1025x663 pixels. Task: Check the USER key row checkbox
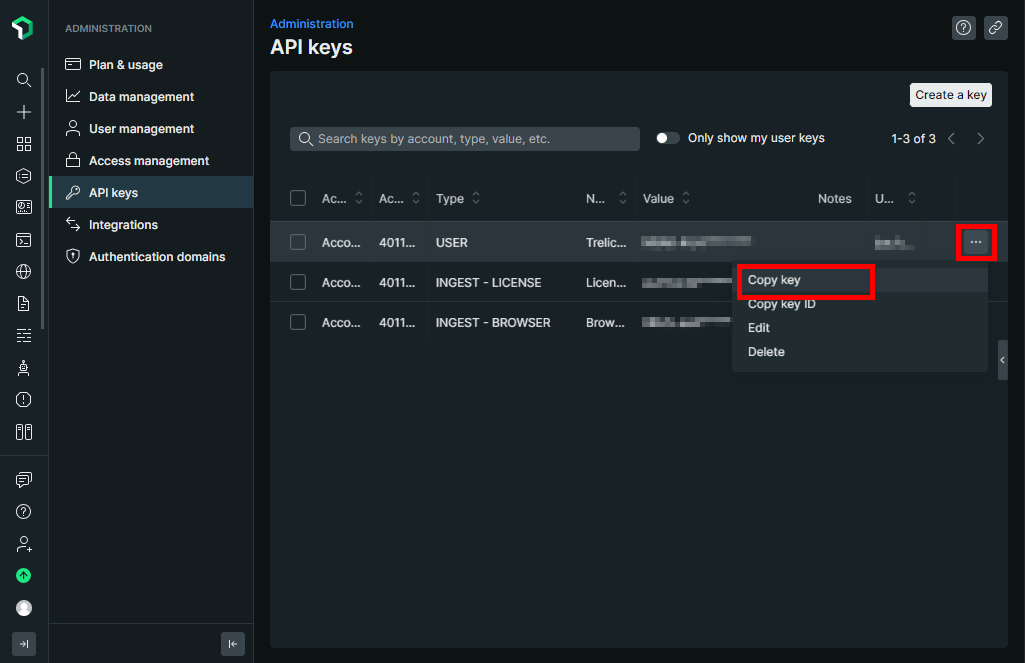298,242
